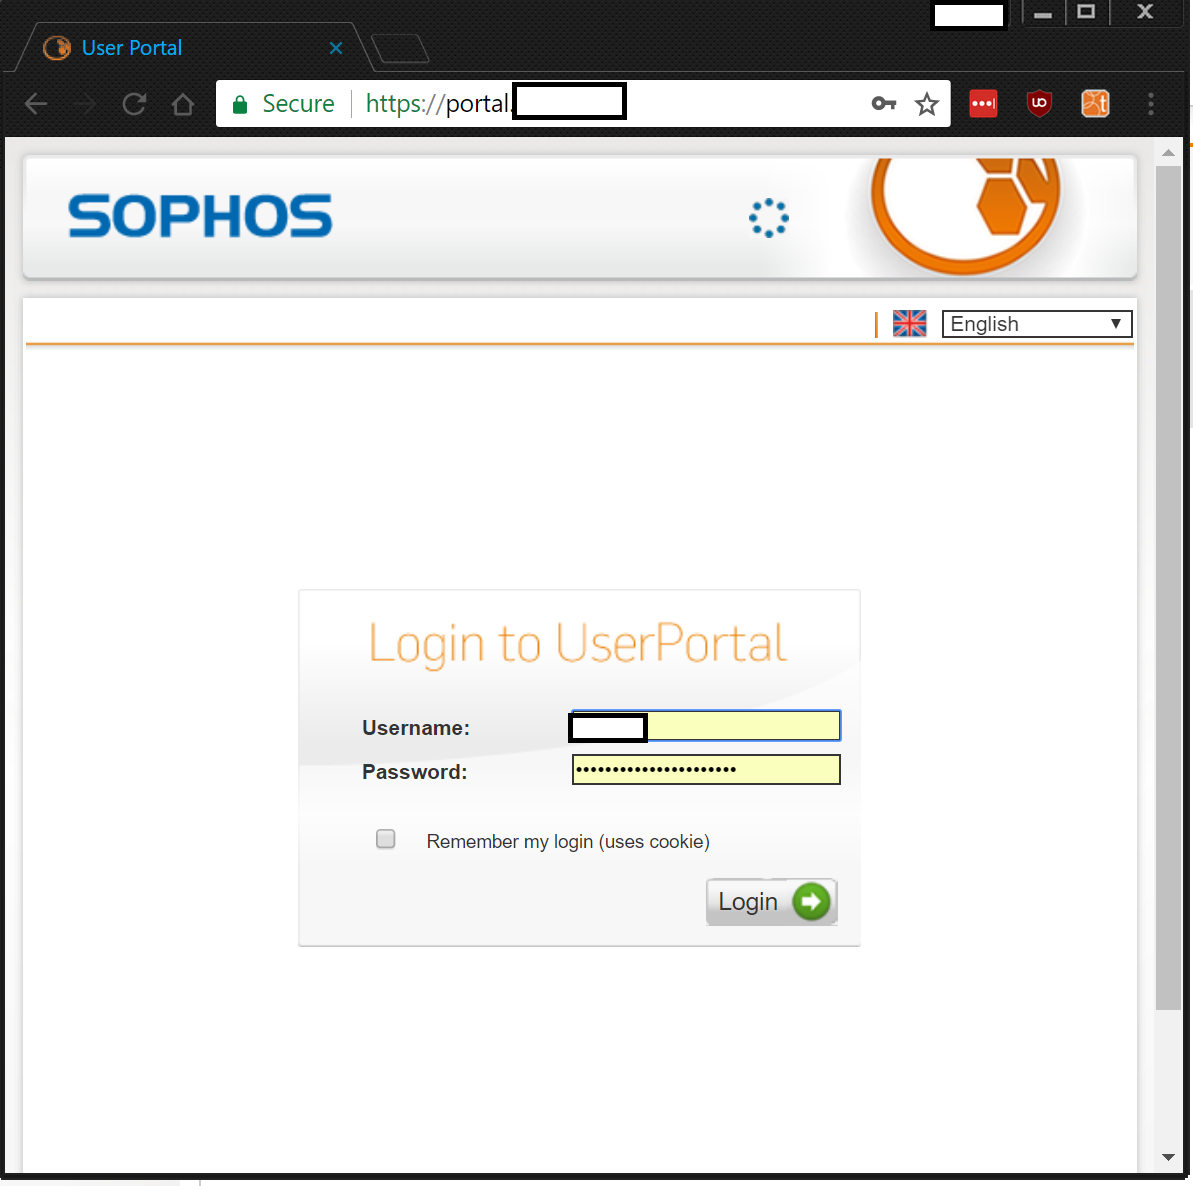Click the browser back arrow
Image resolution: width=1193 pixels, height=1186 pixels.
tap(36, 103)
